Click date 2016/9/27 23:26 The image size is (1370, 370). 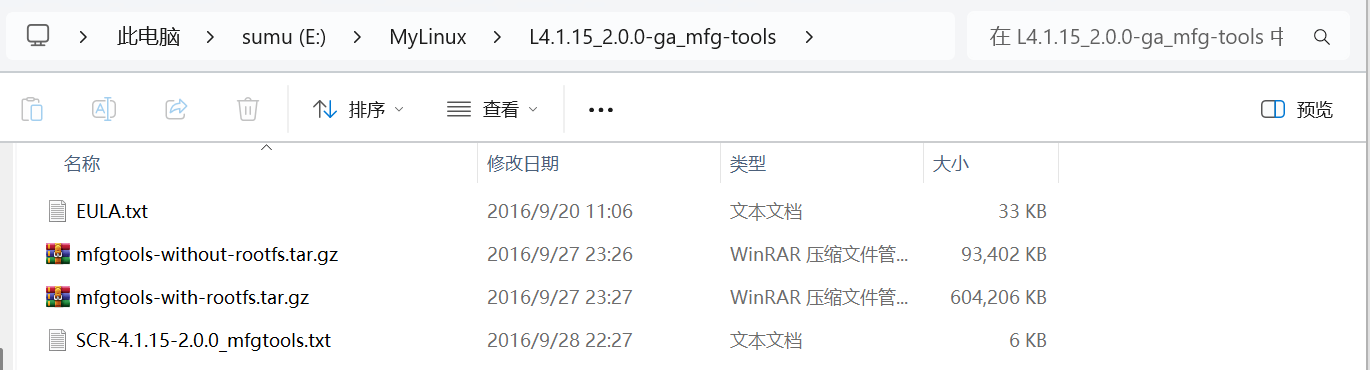pos(560,254)
